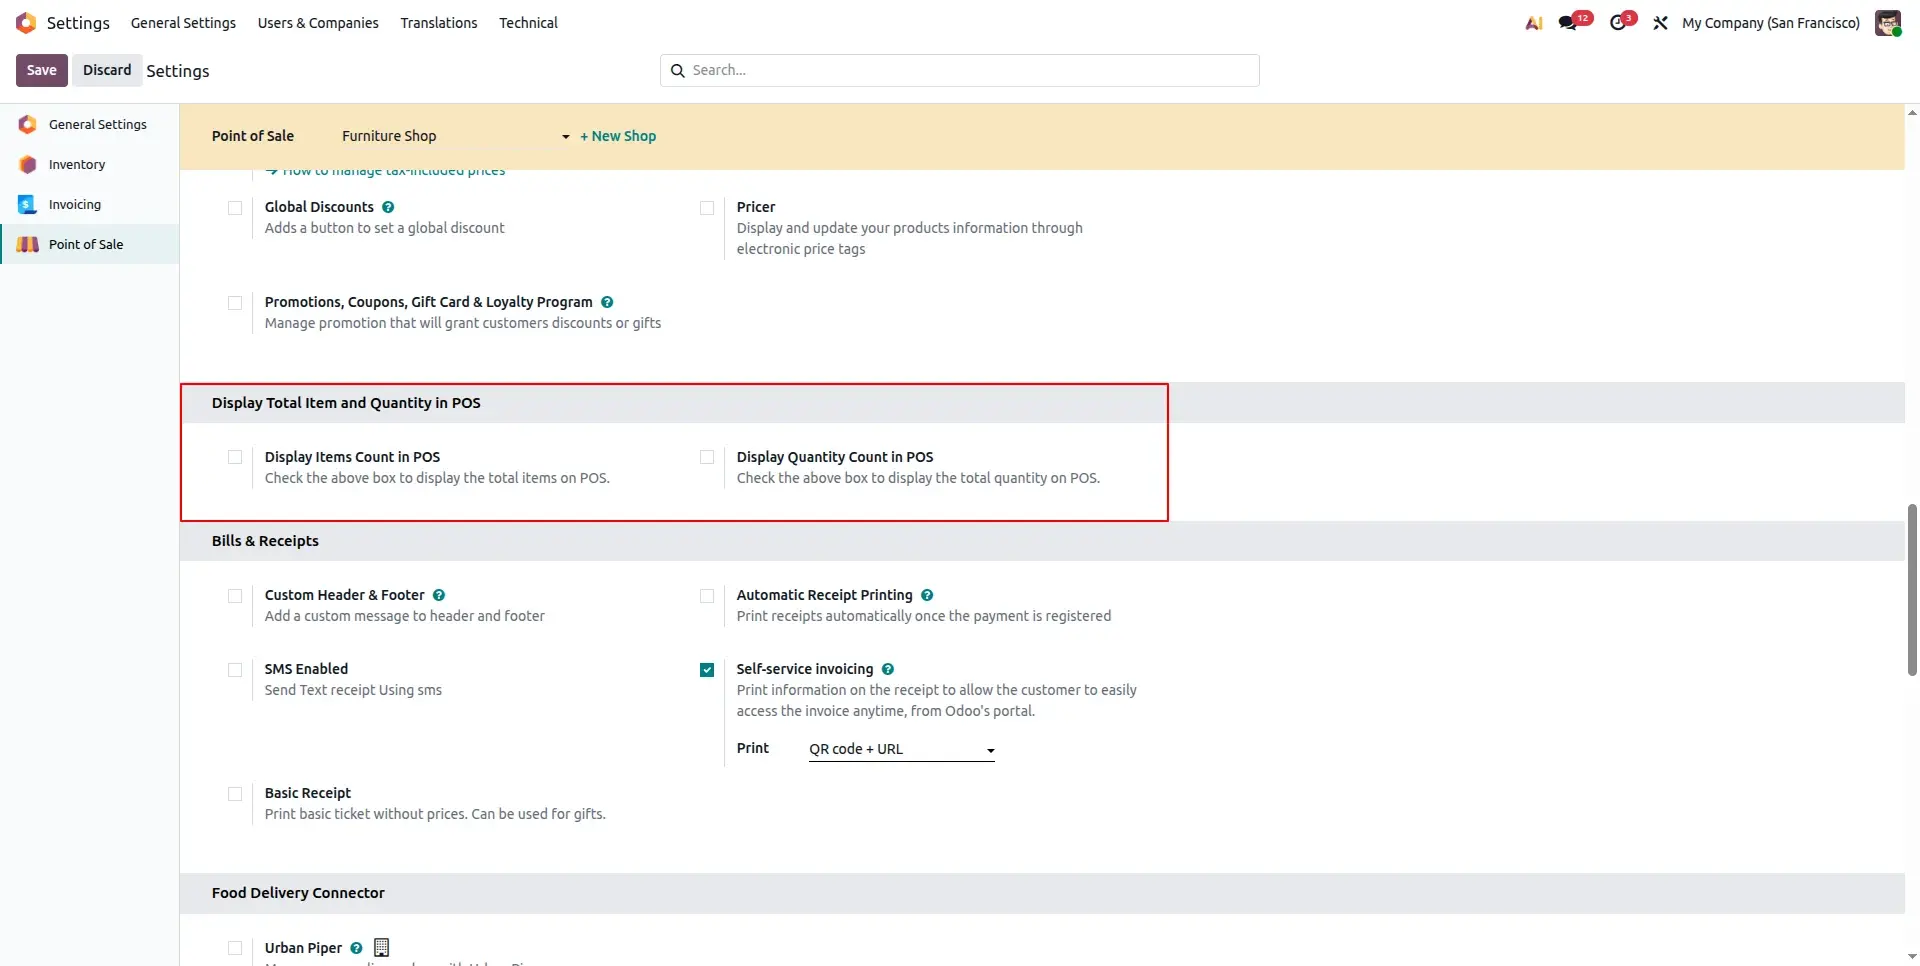Click the 'Food Delivery Connector' section heading
Image resolution: width=1920 pixels, height=966 pixels.
tap(298, 893)
